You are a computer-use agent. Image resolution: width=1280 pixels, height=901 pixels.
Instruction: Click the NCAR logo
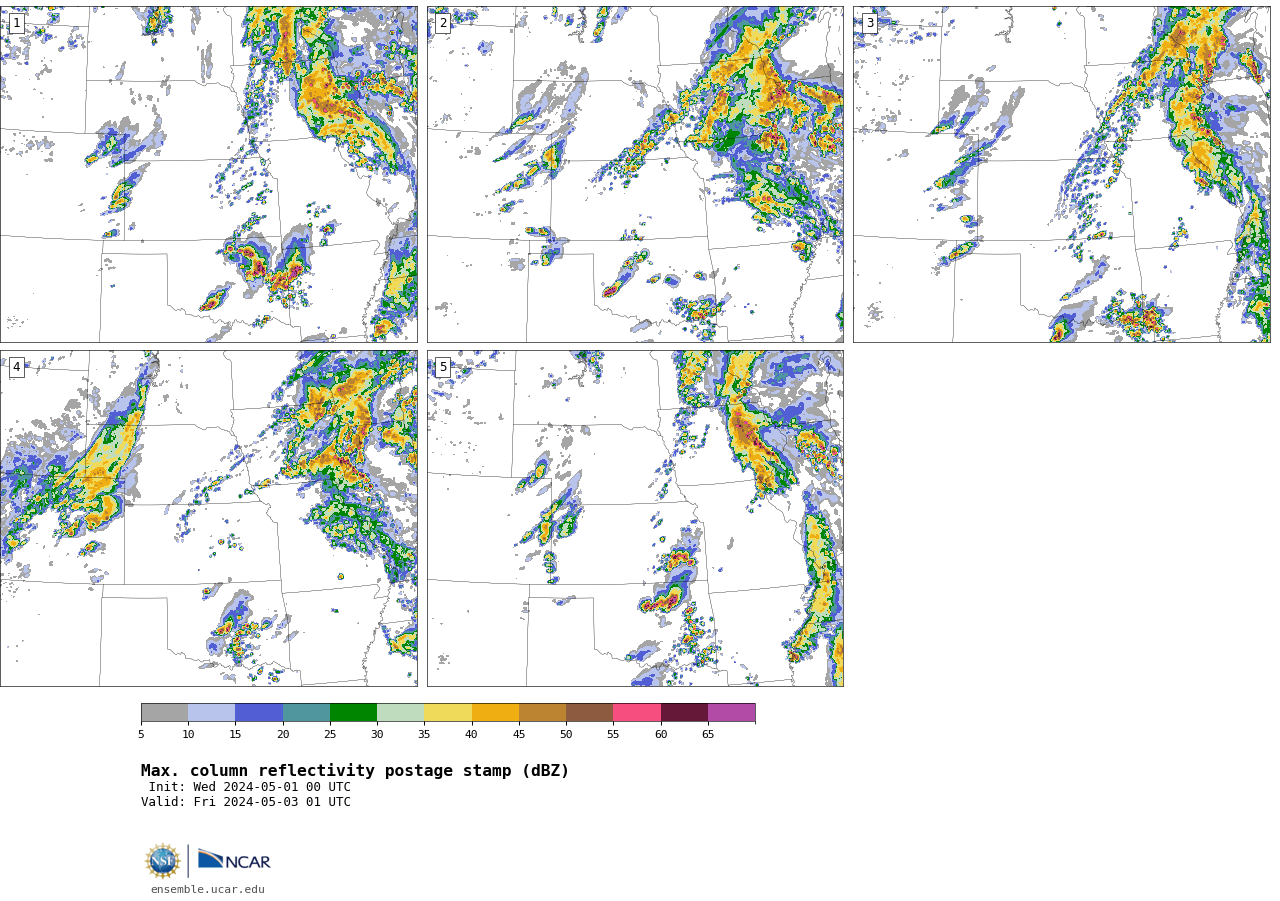click(234, 860)
